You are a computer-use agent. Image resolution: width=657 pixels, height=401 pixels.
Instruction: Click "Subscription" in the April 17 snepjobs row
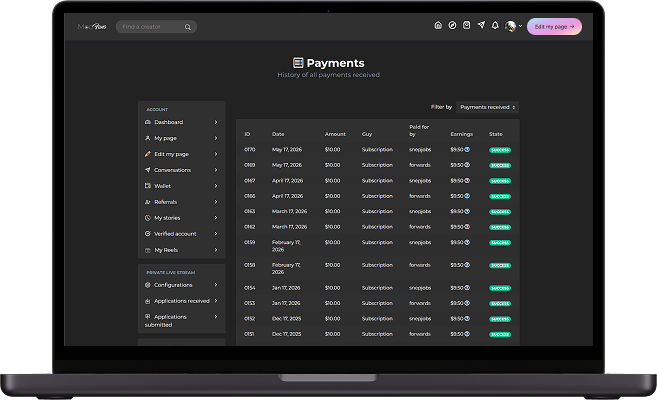click(x=377, y=181)
